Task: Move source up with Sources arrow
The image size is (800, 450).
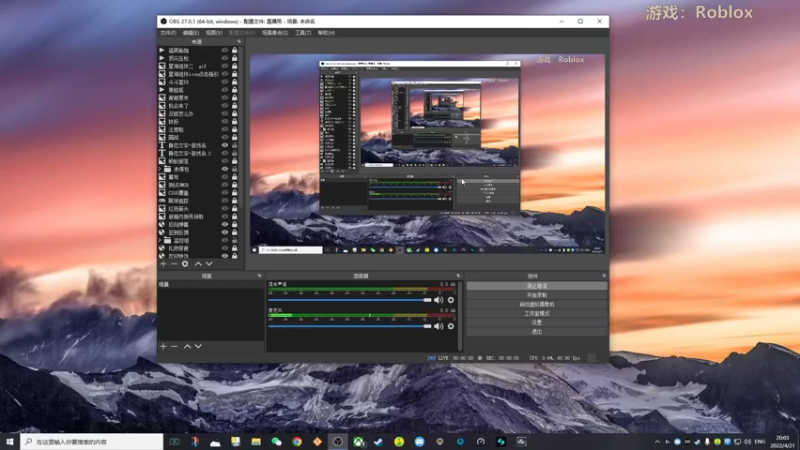Action: pyautogui.click(x=198, y=264)
